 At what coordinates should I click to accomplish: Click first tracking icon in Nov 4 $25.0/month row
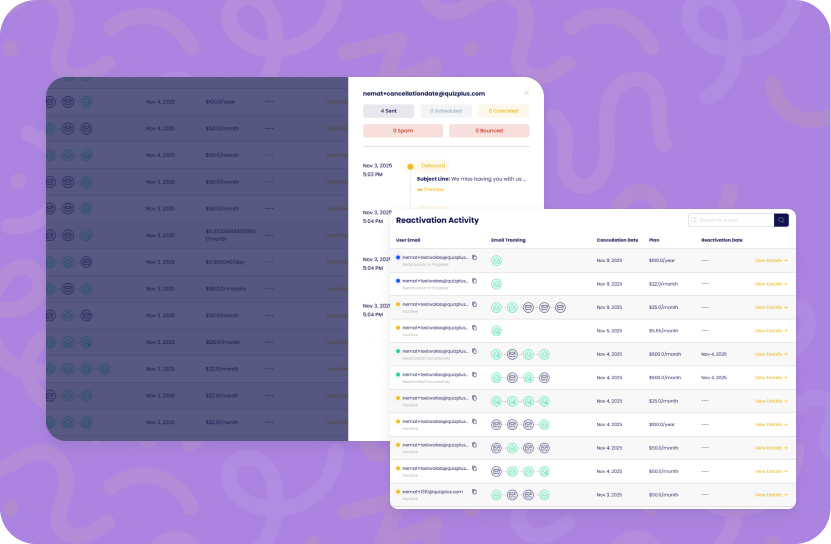(x=496, y=401)
